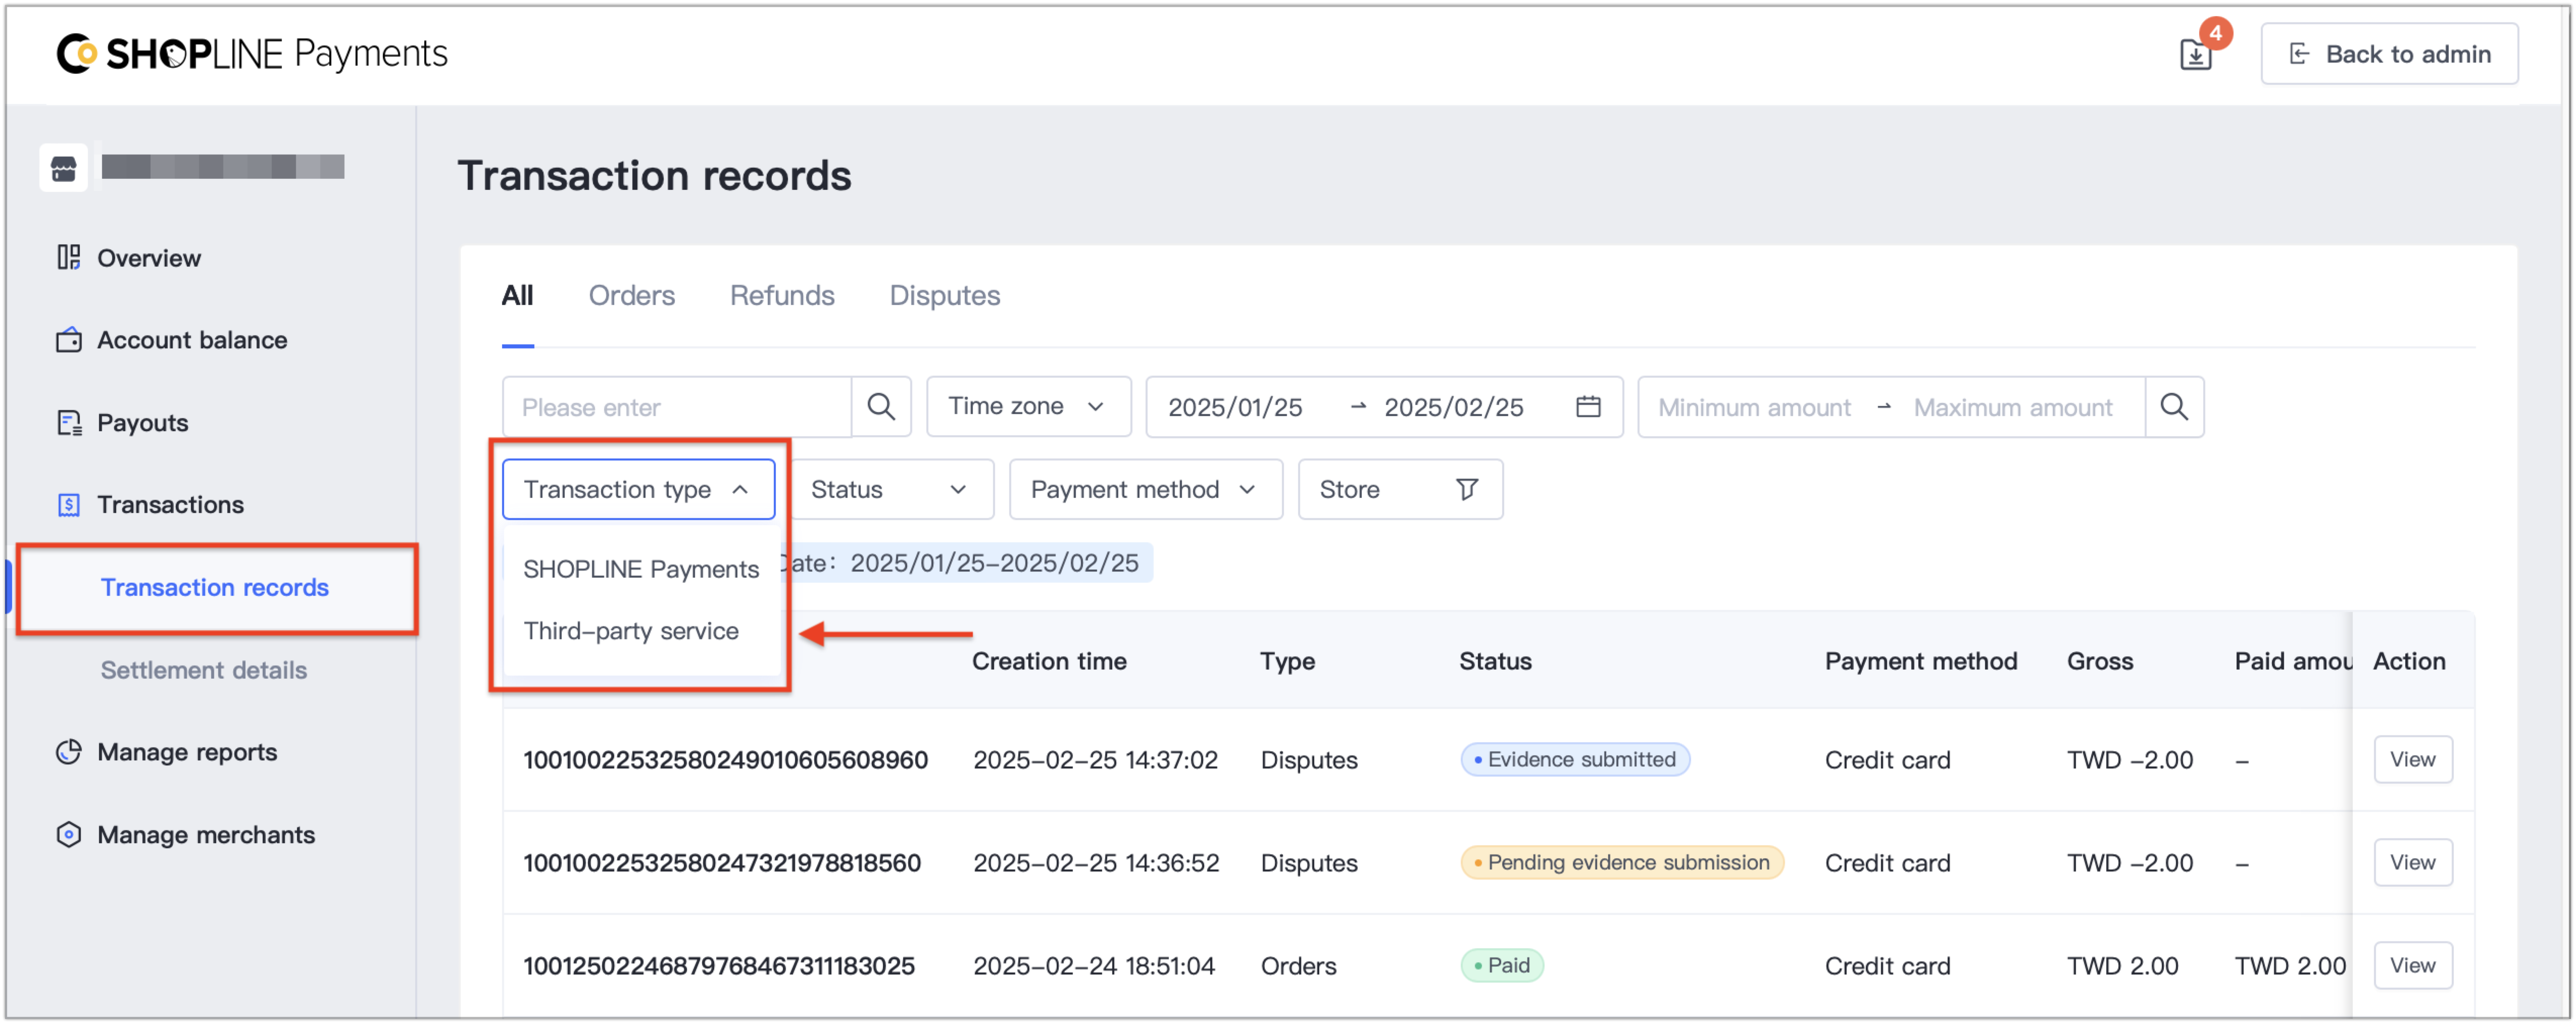Click the Store filter funnel icon
Viewport: 2576px width, 1024px height.
click(x=1466, y=489)
